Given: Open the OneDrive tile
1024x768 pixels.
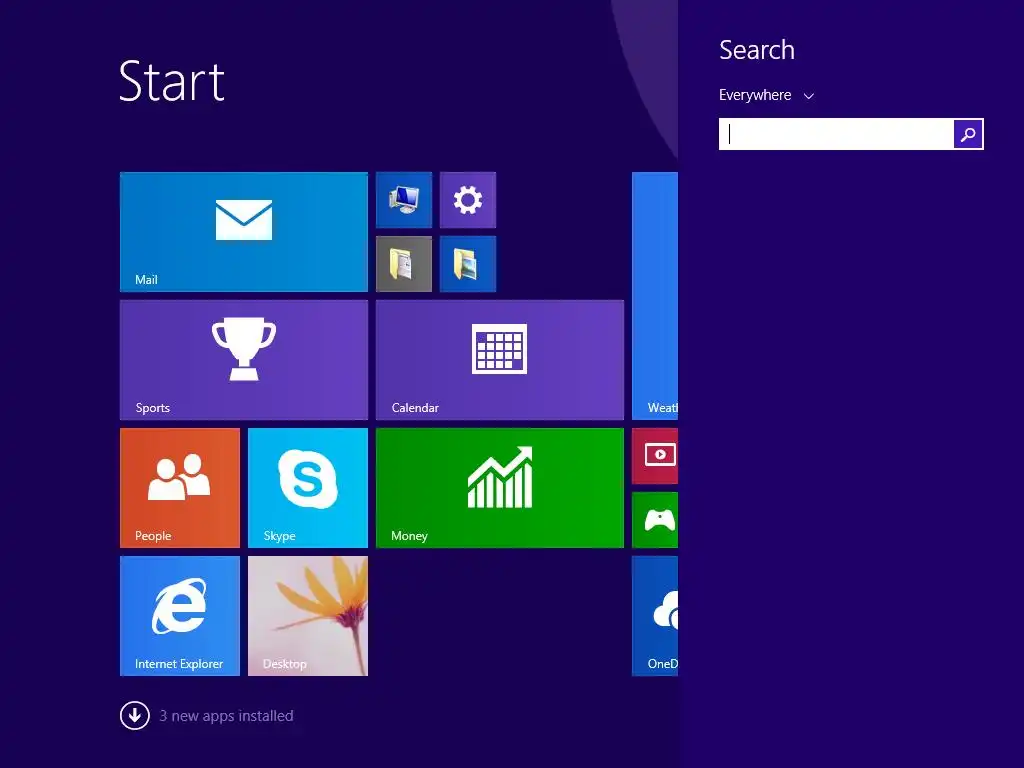Looking at the screenshot, I should click(x=655, y=616).
